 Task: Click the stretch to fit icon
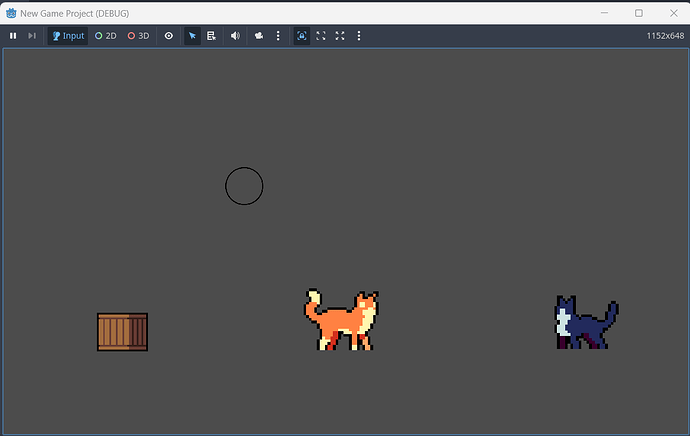point(340,36)
